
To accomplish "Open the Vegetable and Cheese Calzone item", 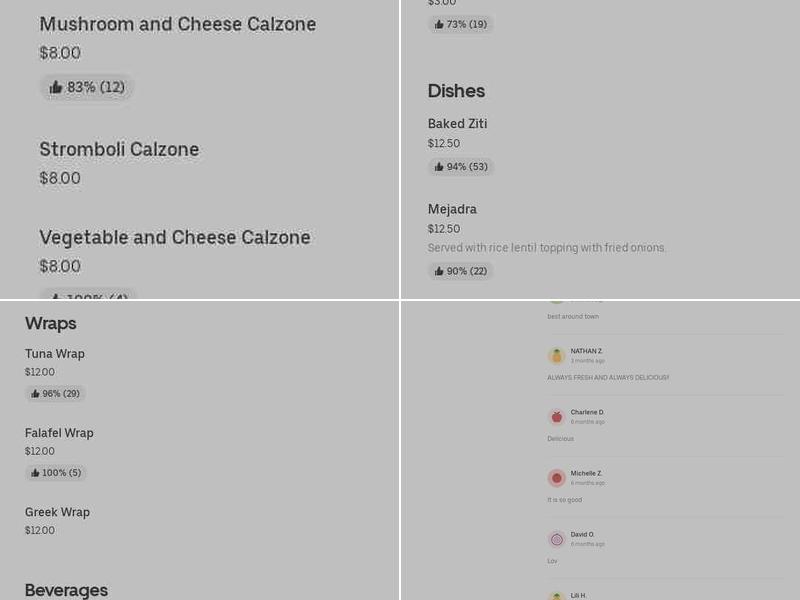I will click(x=175, y=237).
